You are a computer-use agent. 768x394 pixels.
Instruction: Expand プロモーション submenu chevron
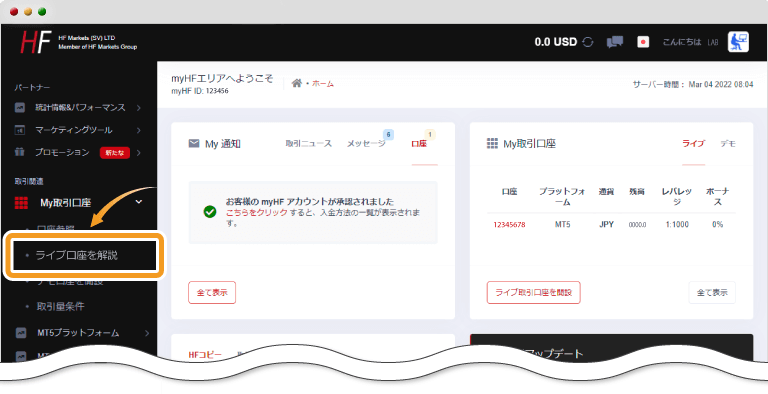coord(139,152)
